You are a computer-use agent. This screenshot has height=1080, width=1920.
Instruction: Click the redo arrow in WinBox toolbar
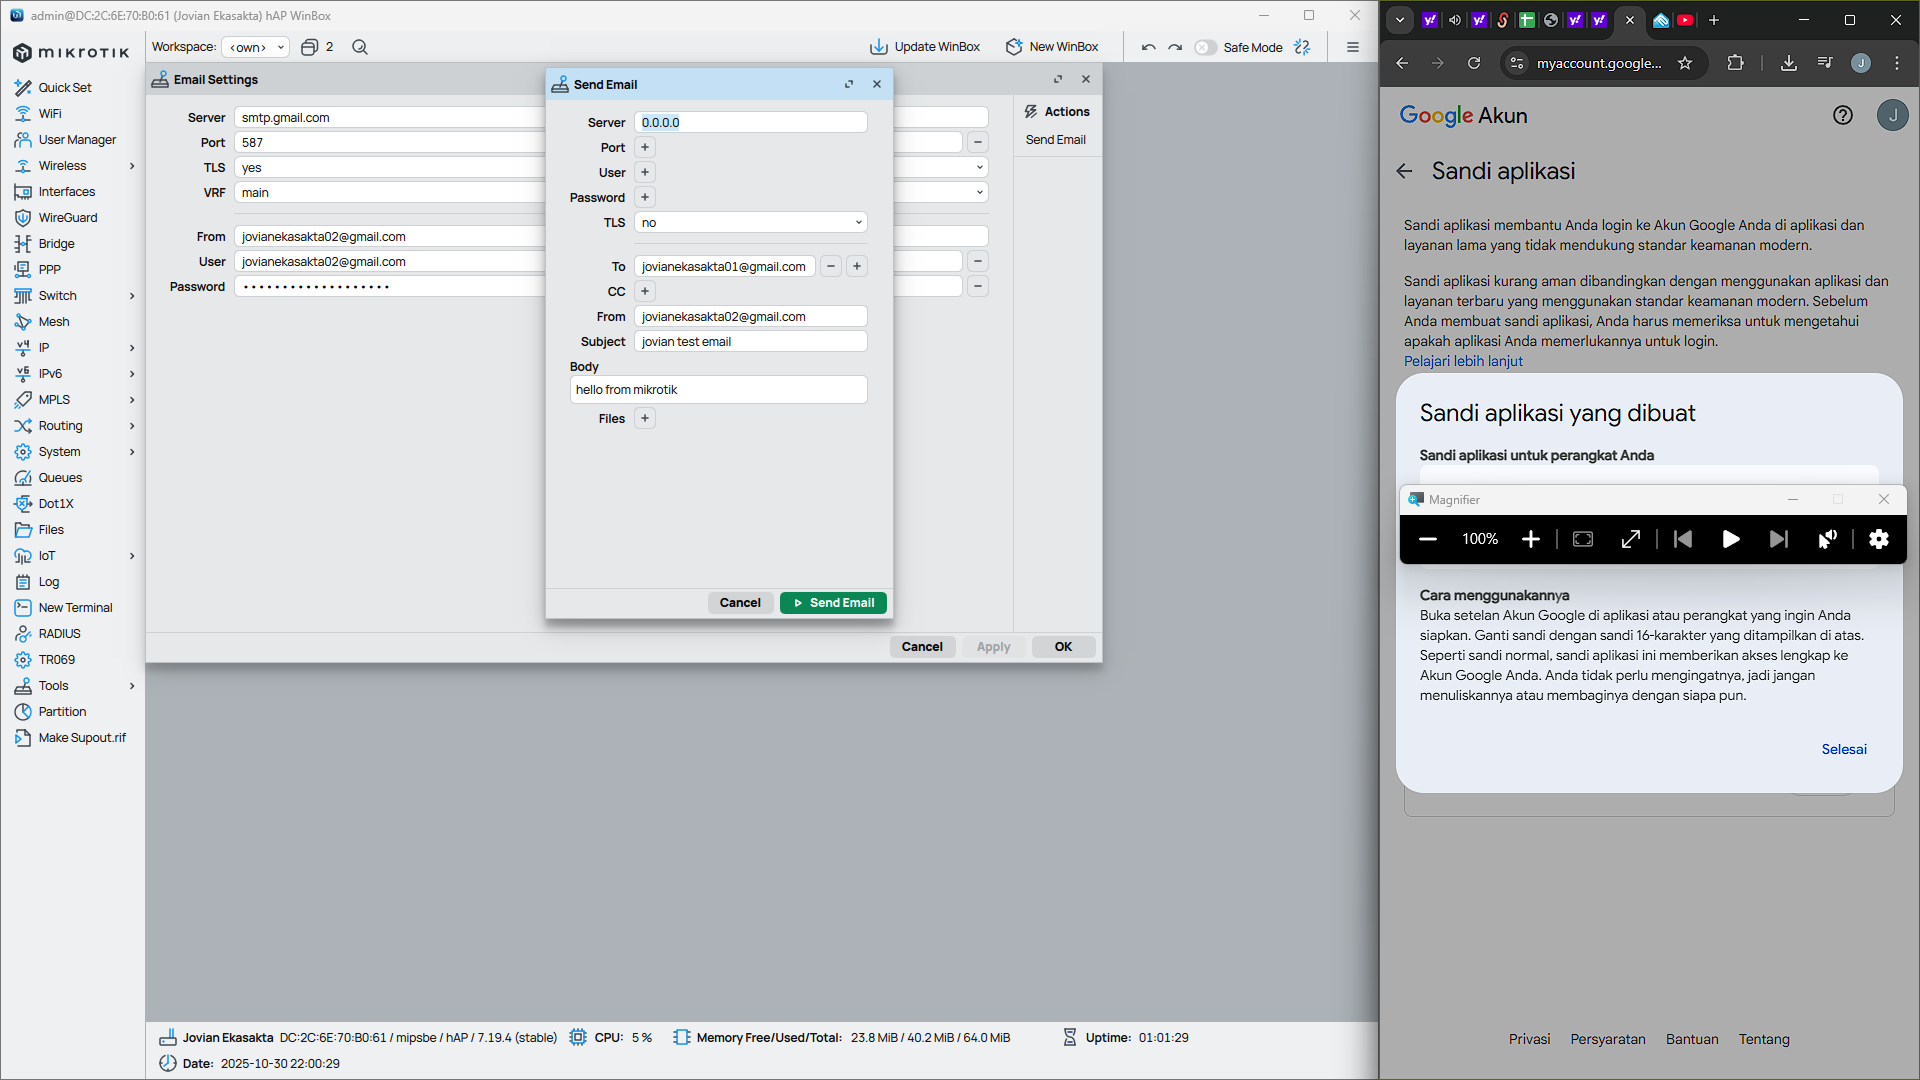[1175, 47]
